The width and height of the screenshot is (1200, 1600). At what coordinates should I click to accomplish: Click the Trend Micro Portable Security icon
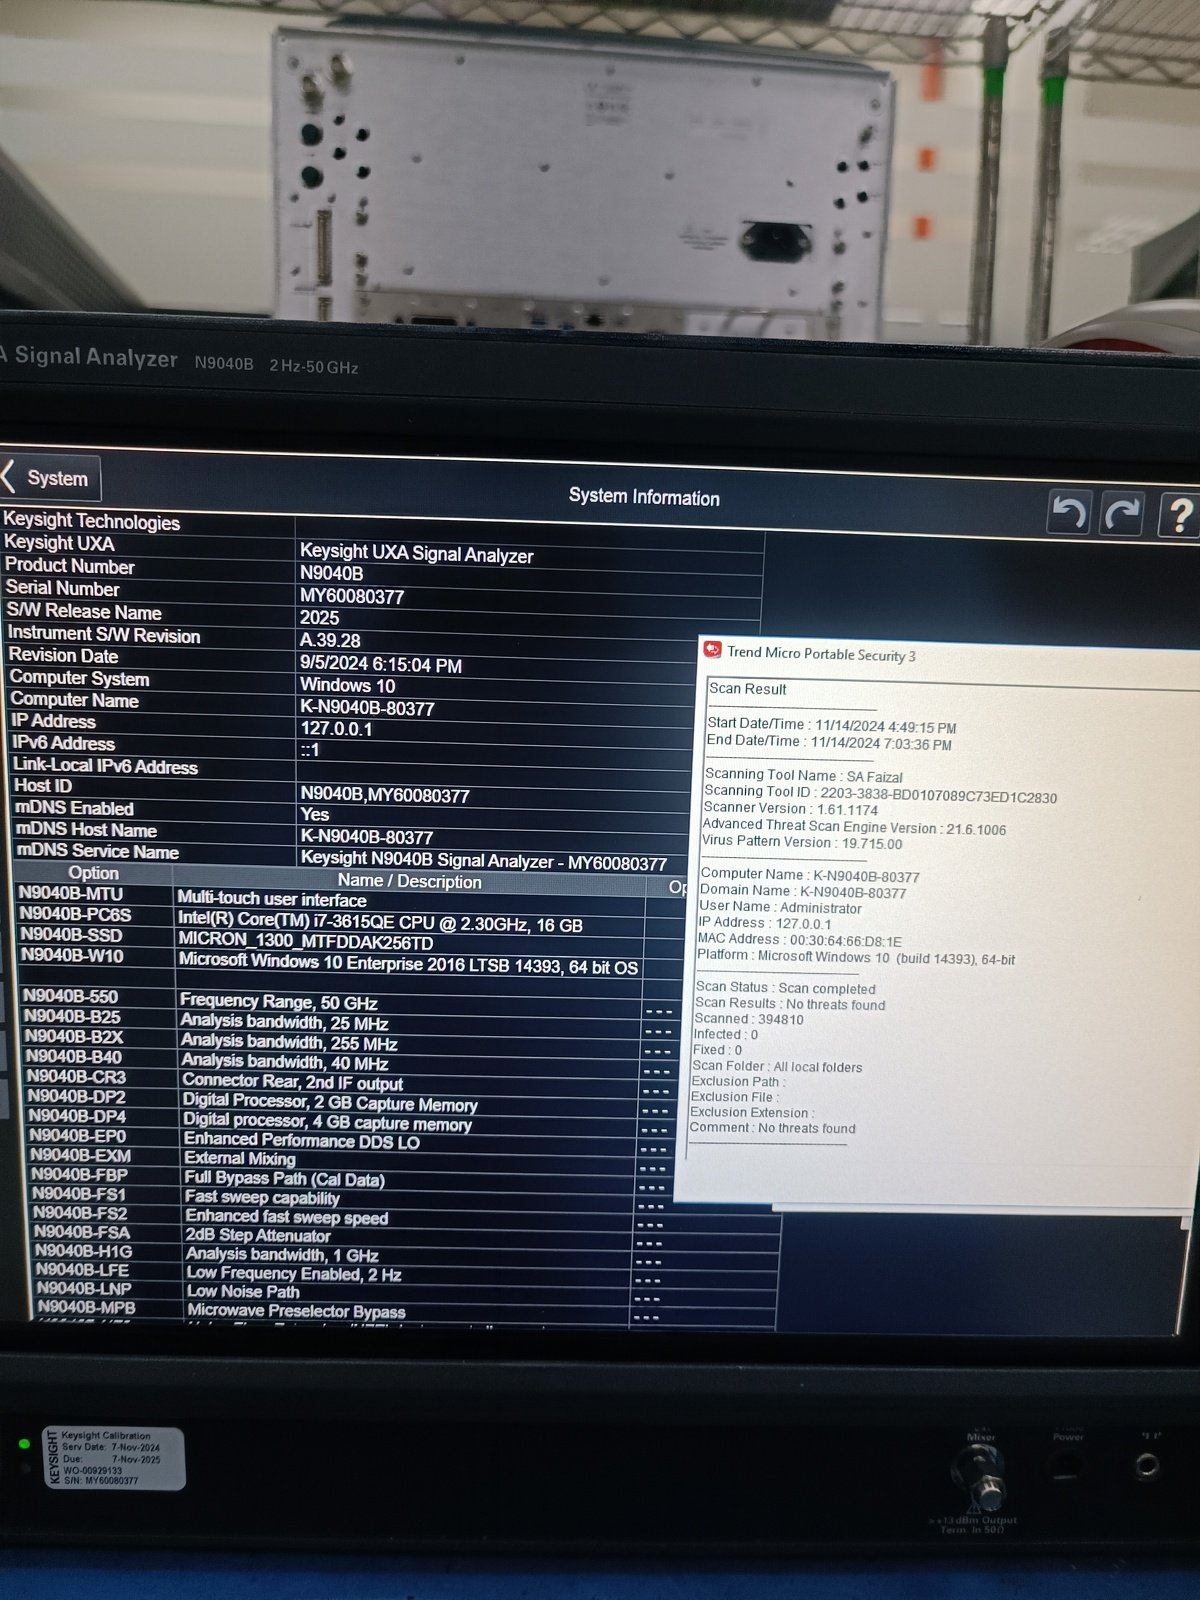712,650
